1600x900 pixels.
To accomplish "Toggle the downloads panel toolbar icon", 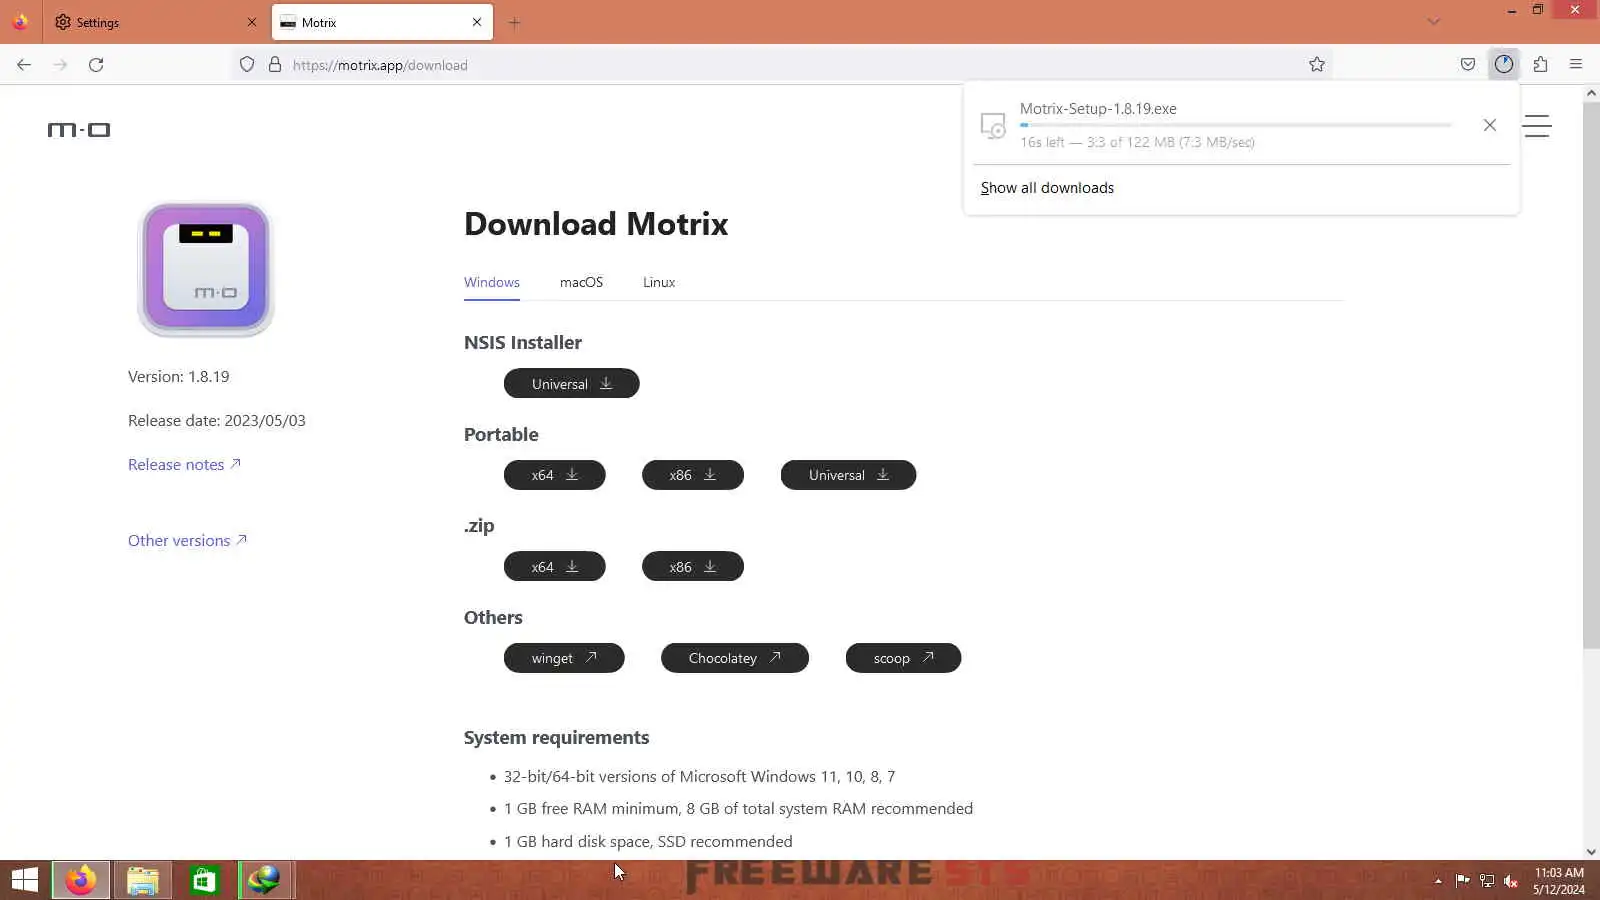I will [1504, 65].
